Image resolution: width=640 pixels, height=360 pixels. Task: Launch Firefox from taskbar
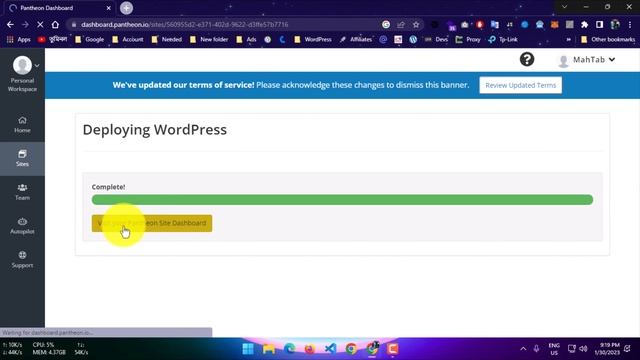coord(310,349)
